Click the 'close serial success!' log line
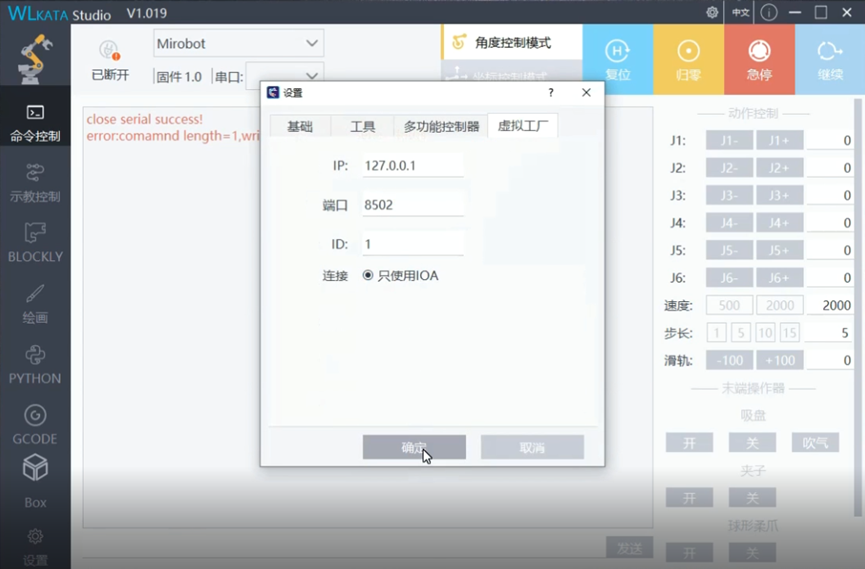The image size is (865, 569). pyautogui.click(x=145, y=119)
